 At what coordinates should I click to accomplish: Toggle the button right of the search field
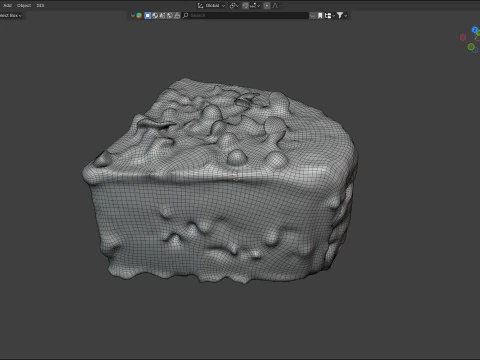[312, 15]
